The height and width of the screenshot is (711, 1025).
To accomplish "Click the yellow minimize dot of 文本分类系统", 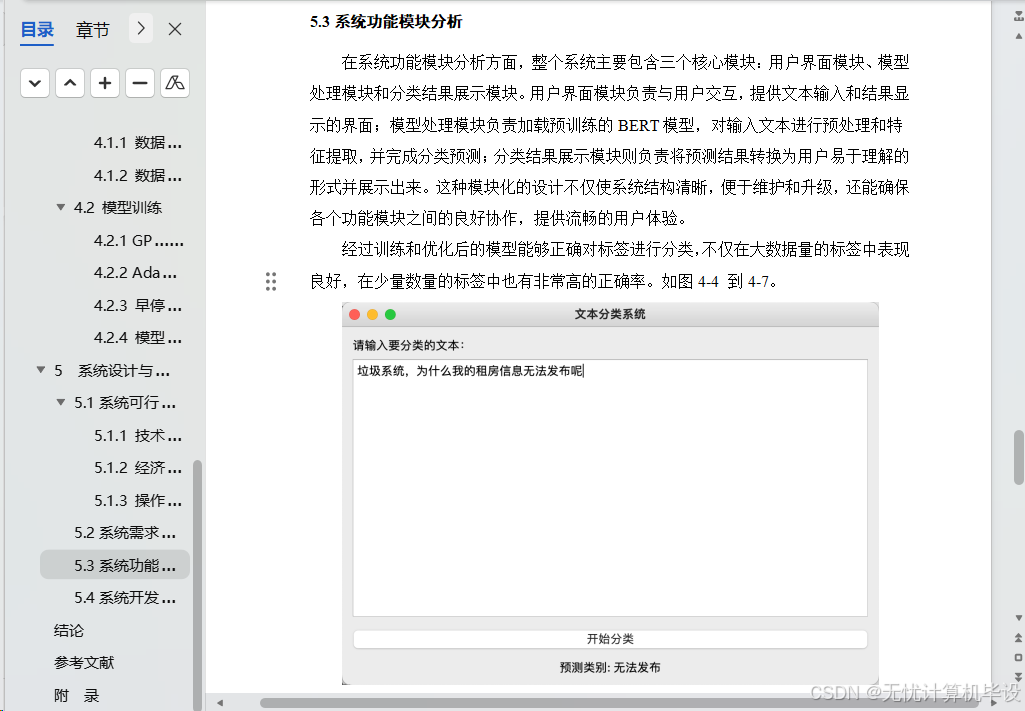I will 373,314.
